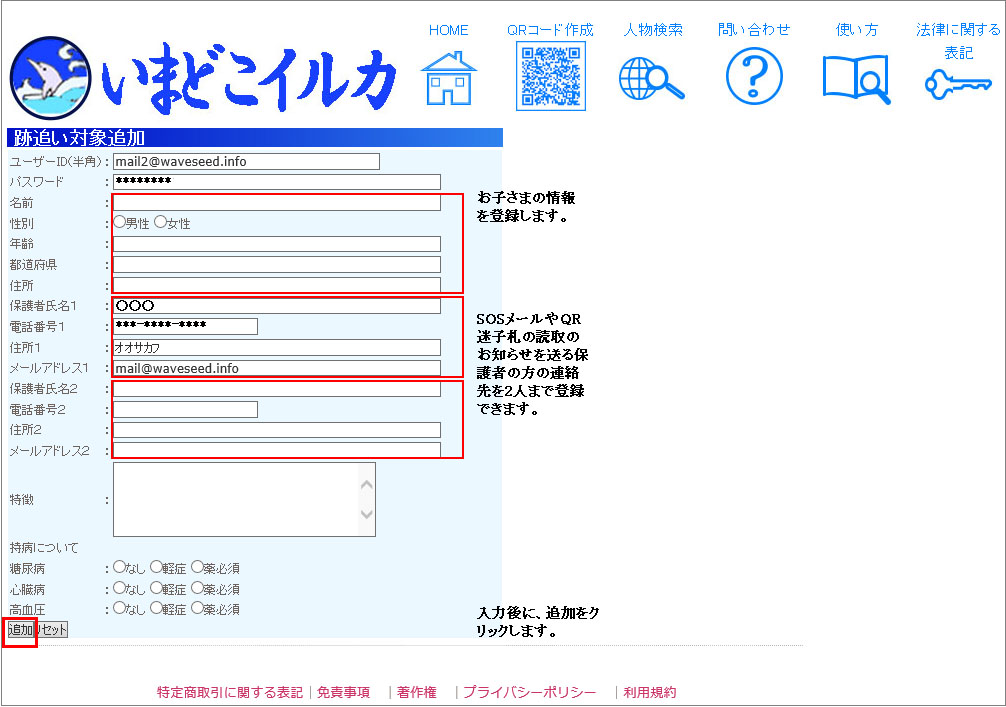
Task: Click the 特徴 textarea scroll down arrow
Action: click(x=367, y=514)
